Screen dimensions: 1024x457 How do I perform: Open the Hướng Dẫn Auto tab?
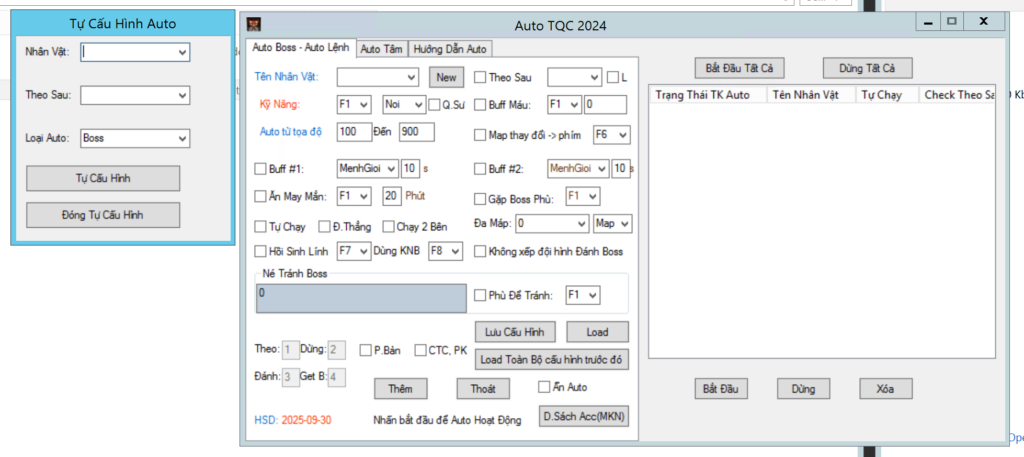click(450, 48)
